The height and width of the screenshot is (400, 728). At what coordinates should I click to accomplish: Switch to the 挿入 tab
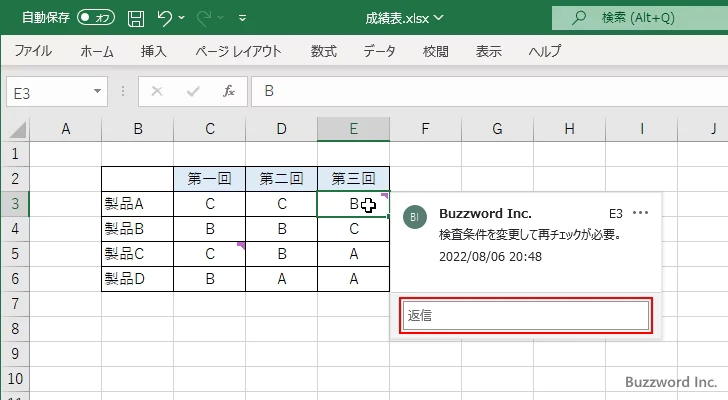[154, 51]
